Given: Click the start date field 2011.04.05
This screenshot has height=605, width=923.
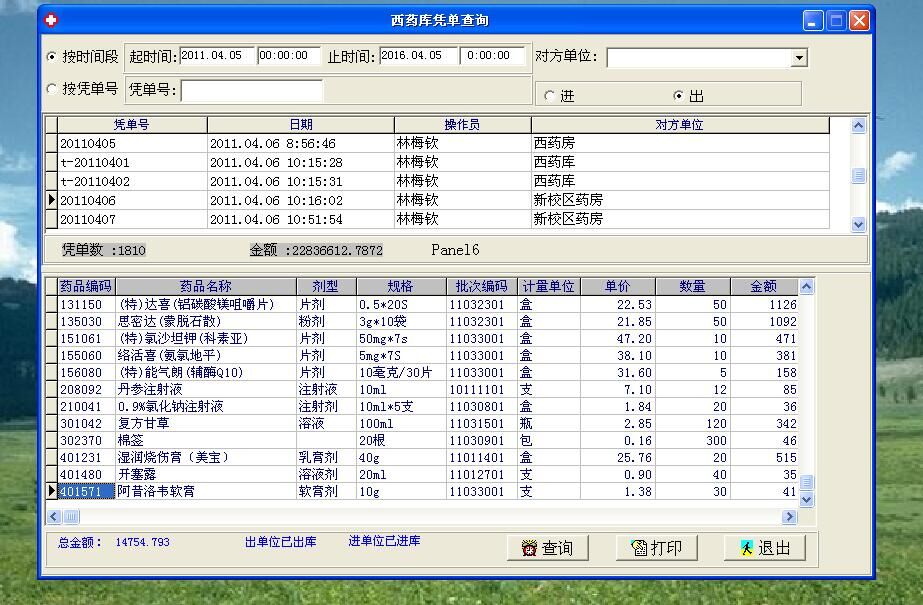Looking at the screenshot, I should point(217,55).
